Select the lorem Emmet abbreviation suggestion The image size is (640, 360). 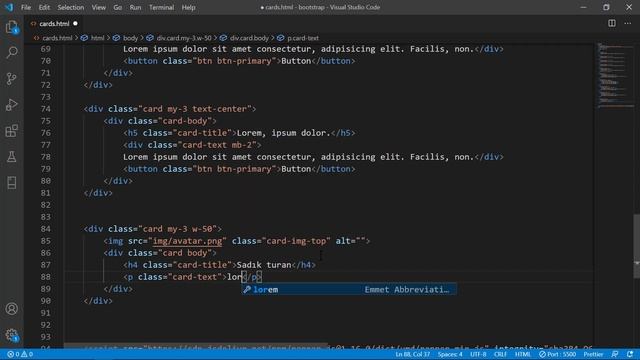pyautogui.click(x=349, y=289)
